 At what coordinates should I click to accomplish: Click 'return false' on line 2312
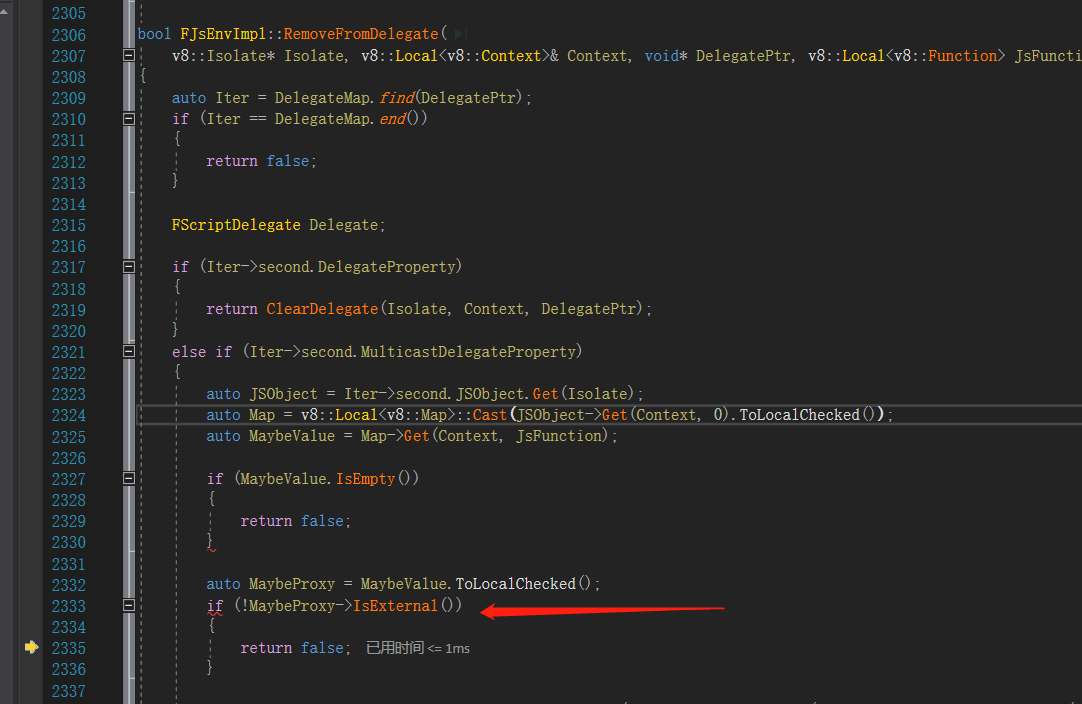click(x=257, y=161)
